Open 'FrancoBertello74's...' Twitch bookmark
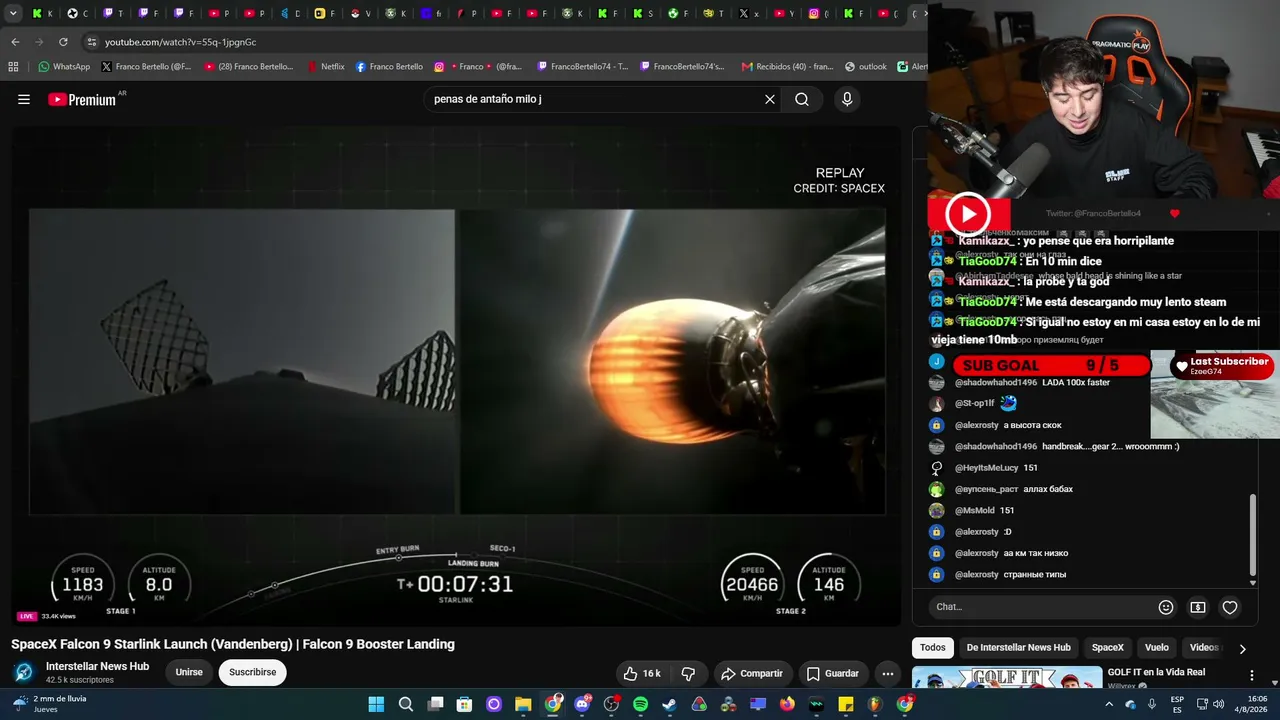This screenshot has height=720, width=1280. coord(681,67)
